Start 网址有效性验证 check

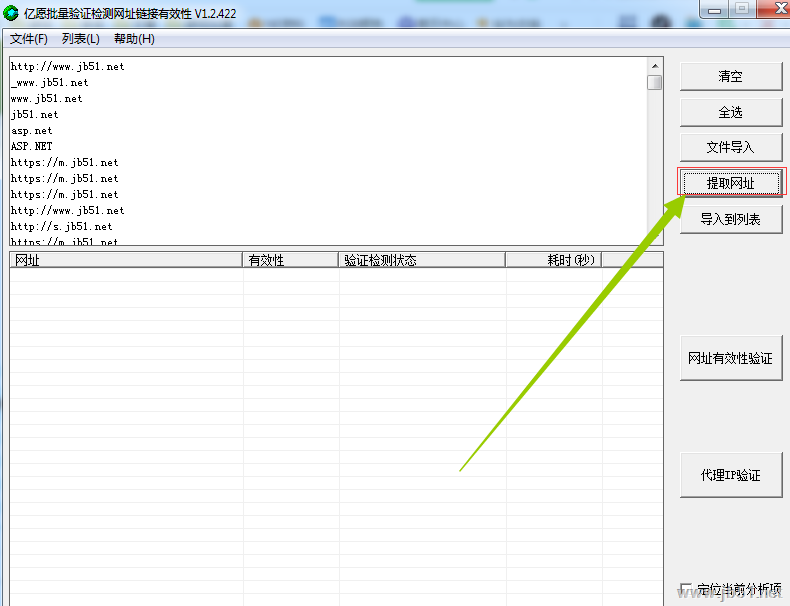(x=730, y=358)
